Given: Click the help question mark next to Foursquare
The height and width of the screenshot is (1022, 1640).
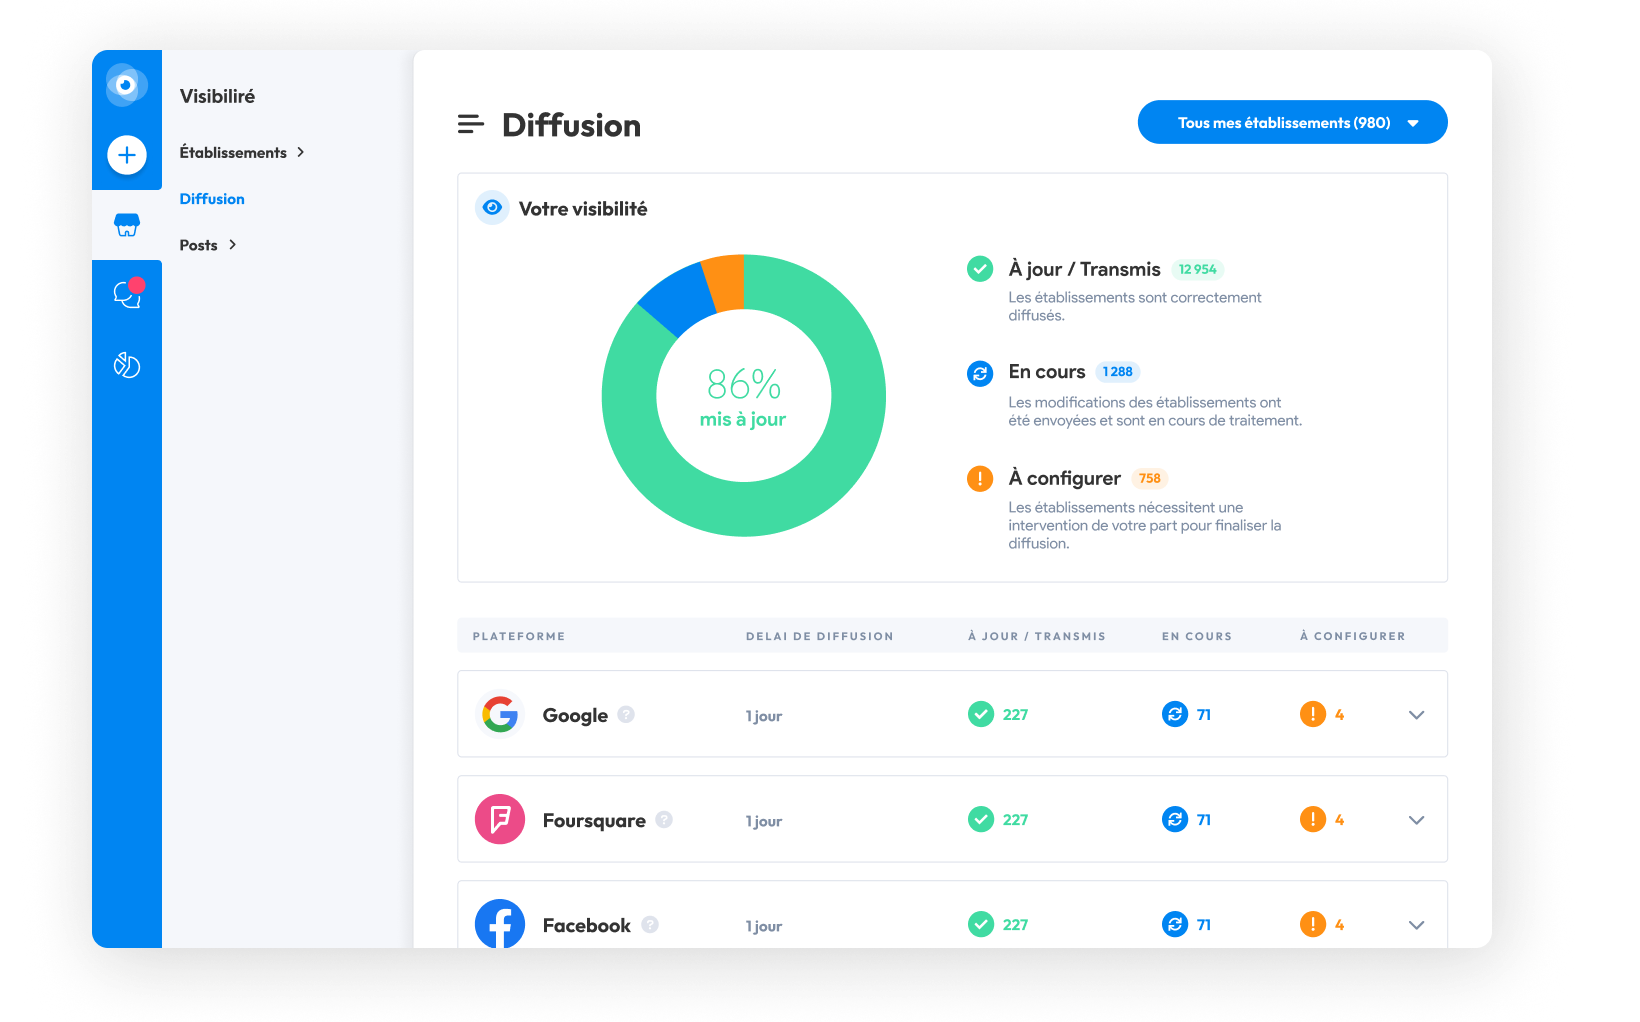Looking at the screenshot, I should click(664, 819).
